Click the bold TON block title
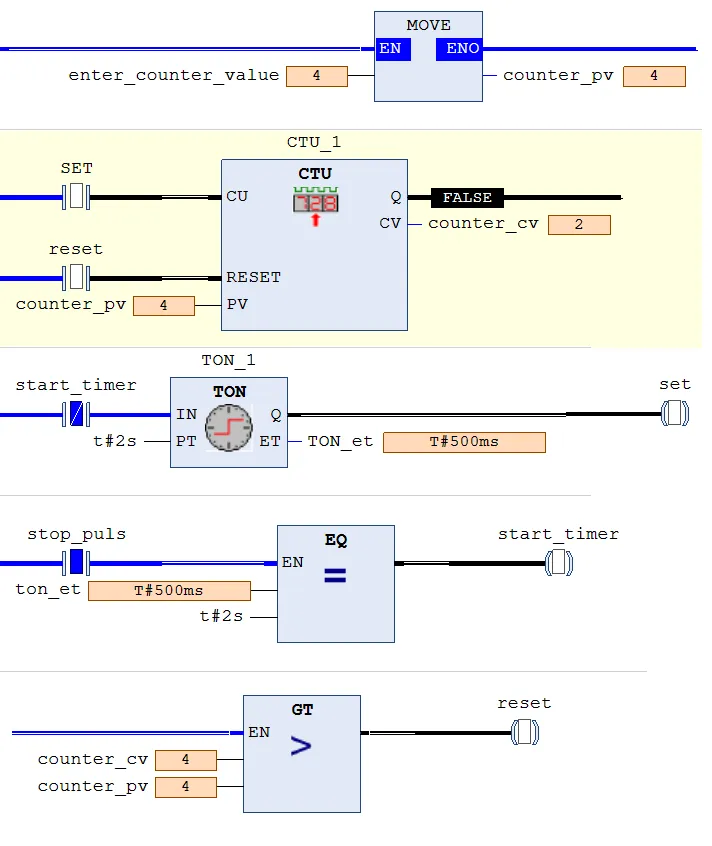This screenshot has height=846, width=712. pyautogui.click(x=229, y=392)
